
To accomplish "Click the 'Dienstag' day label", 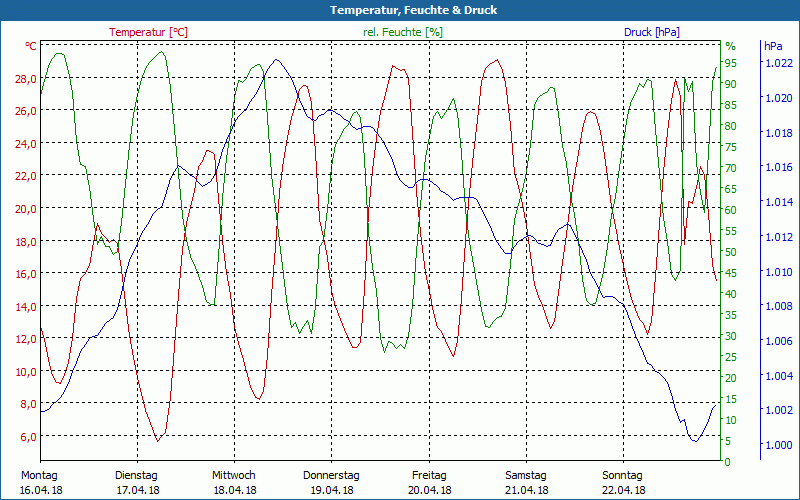I will click(137, 476).
